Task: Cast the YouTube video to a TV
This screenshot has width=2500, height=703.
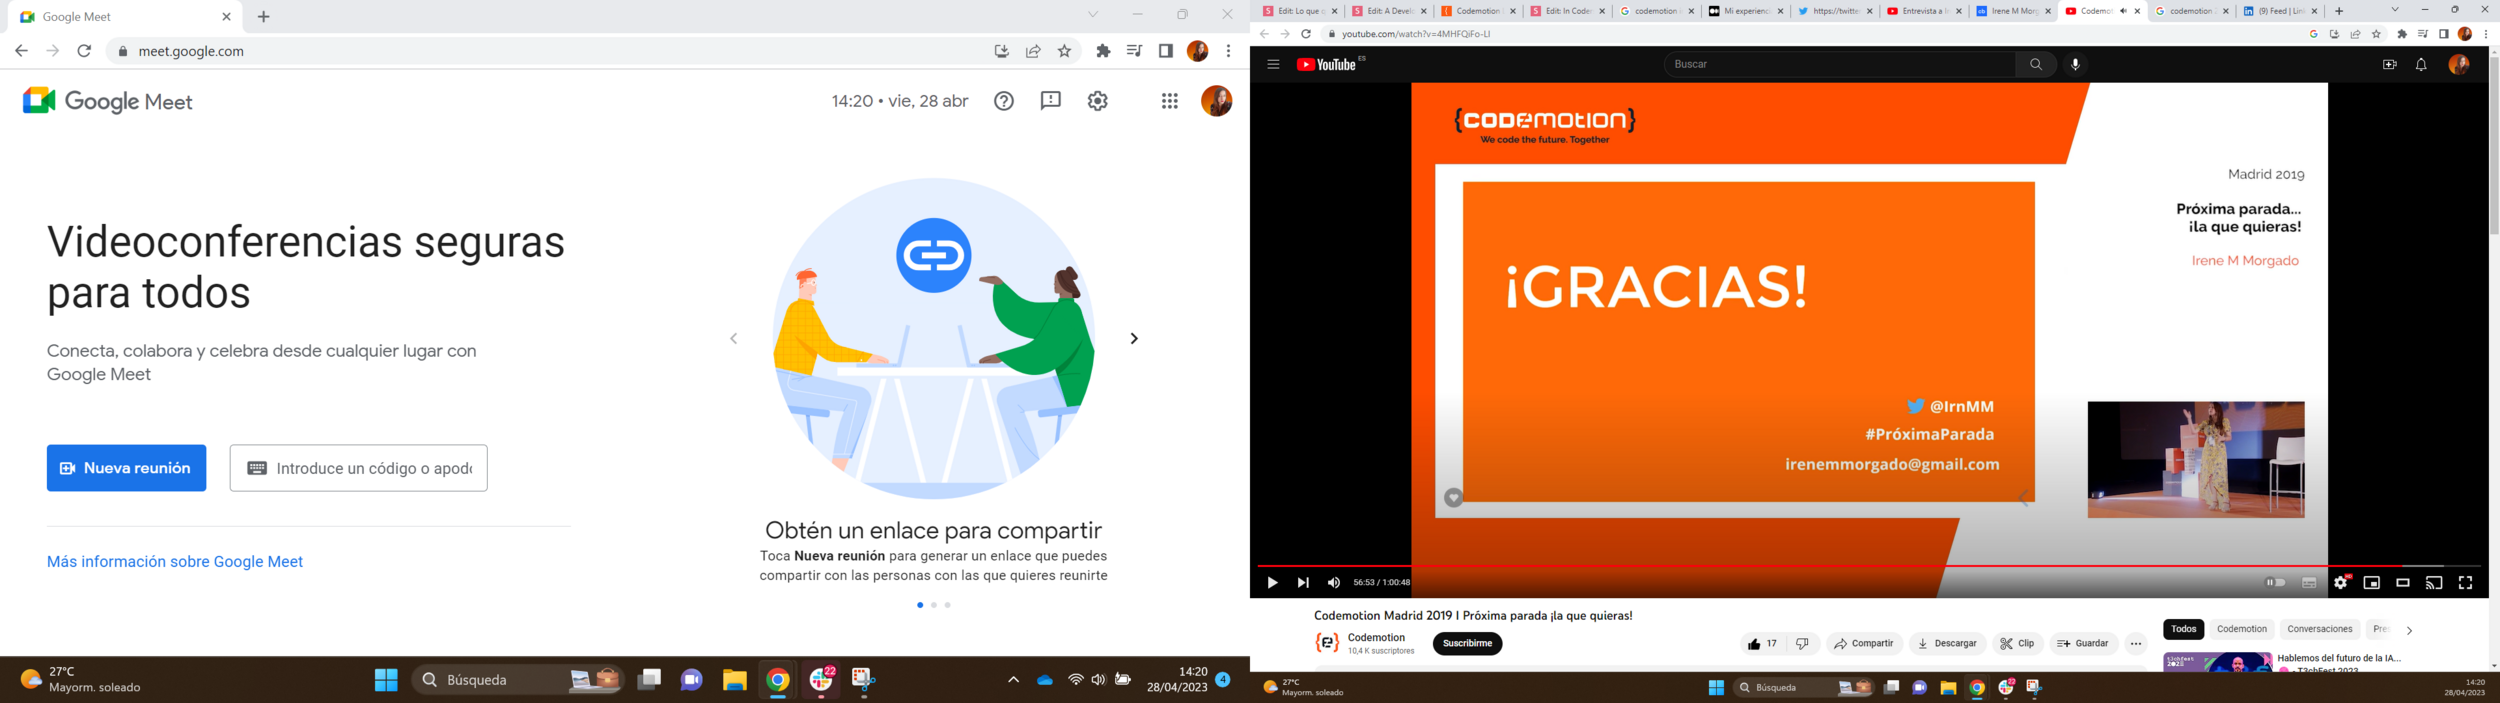Action: 2434,583
